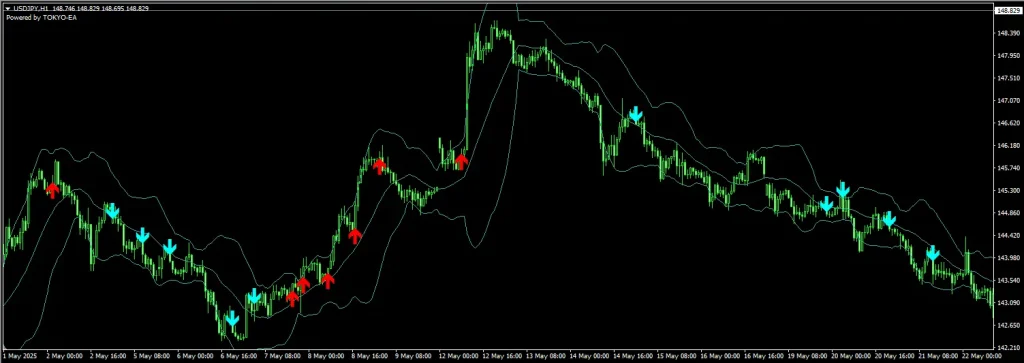Image resolution: width=1024 pixels, height=363 pixels.
Task: Click the USDJPY,H1 symbol title text
Action: (32, 8)
